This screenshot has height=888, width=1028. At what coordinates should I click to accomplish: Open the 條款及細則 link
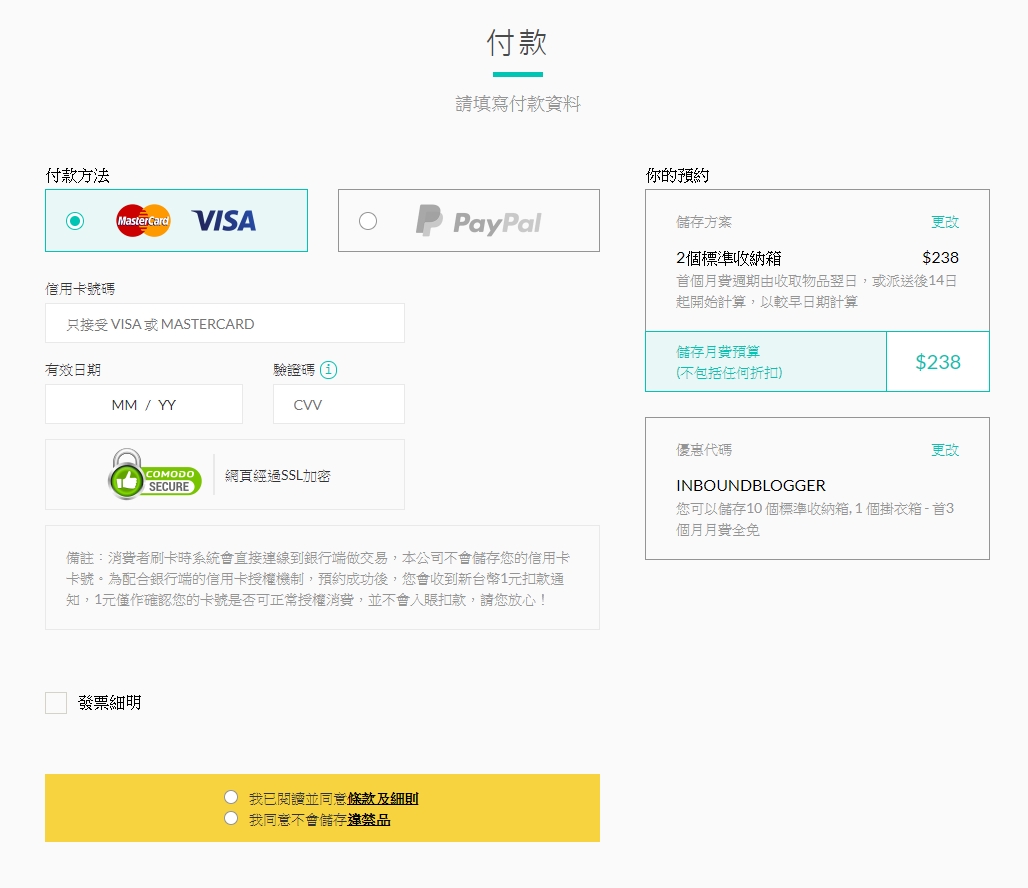point(383,799)
